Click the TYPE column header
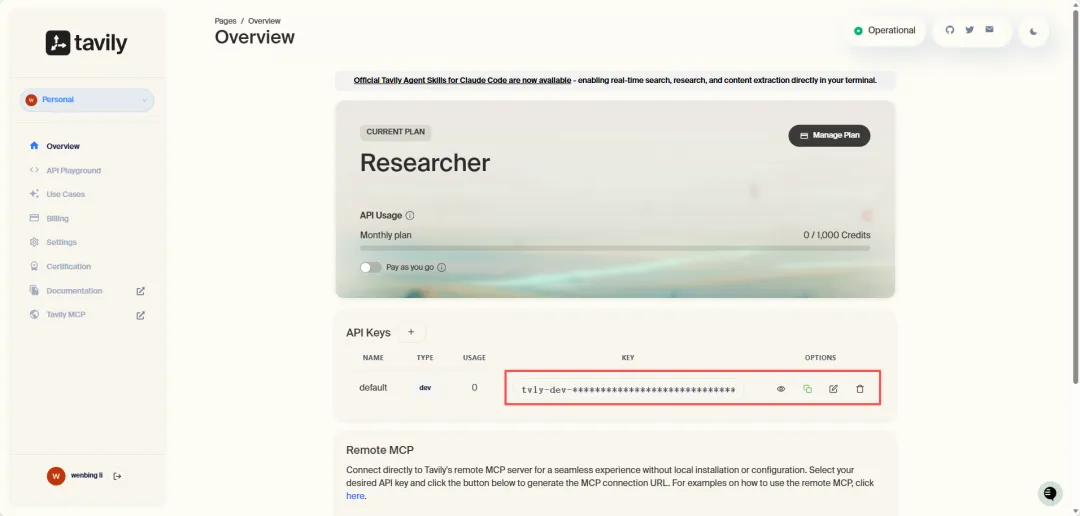 click(425, 358)
